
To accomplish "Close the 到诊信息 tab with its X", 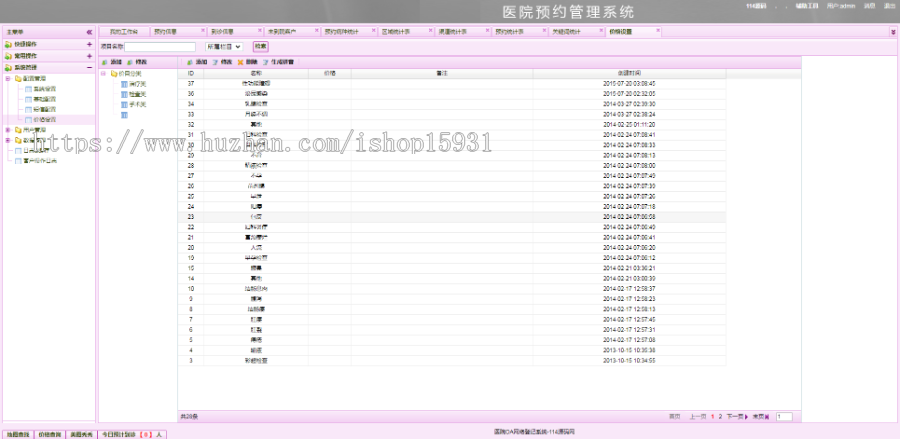I will click(x=259, y=30).
